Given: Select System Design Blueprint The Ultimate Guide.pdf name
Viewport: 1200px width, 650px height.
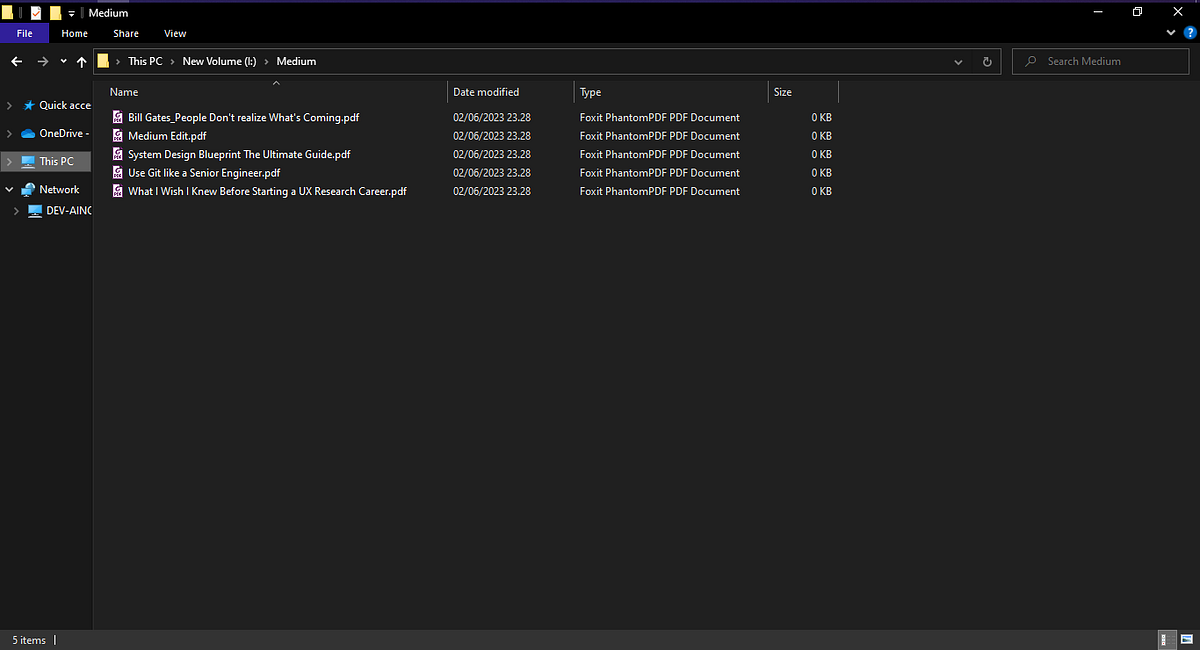Looking at the screenshot, I should 239,154.
